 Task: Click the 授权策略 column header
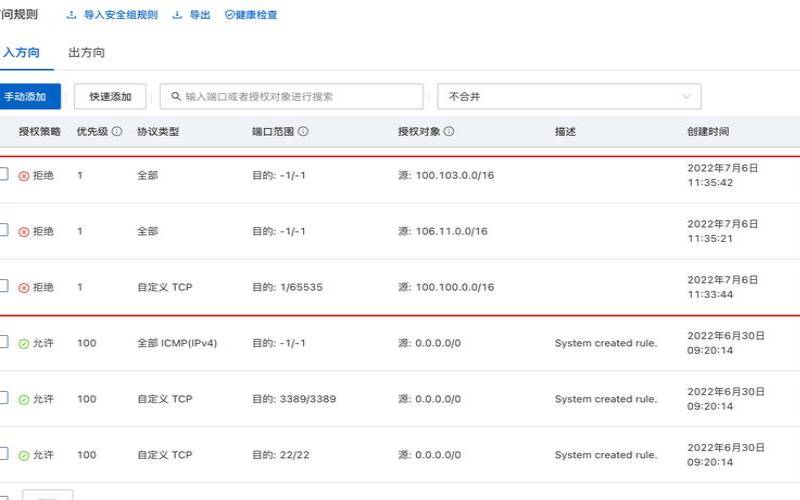point(40,132)
